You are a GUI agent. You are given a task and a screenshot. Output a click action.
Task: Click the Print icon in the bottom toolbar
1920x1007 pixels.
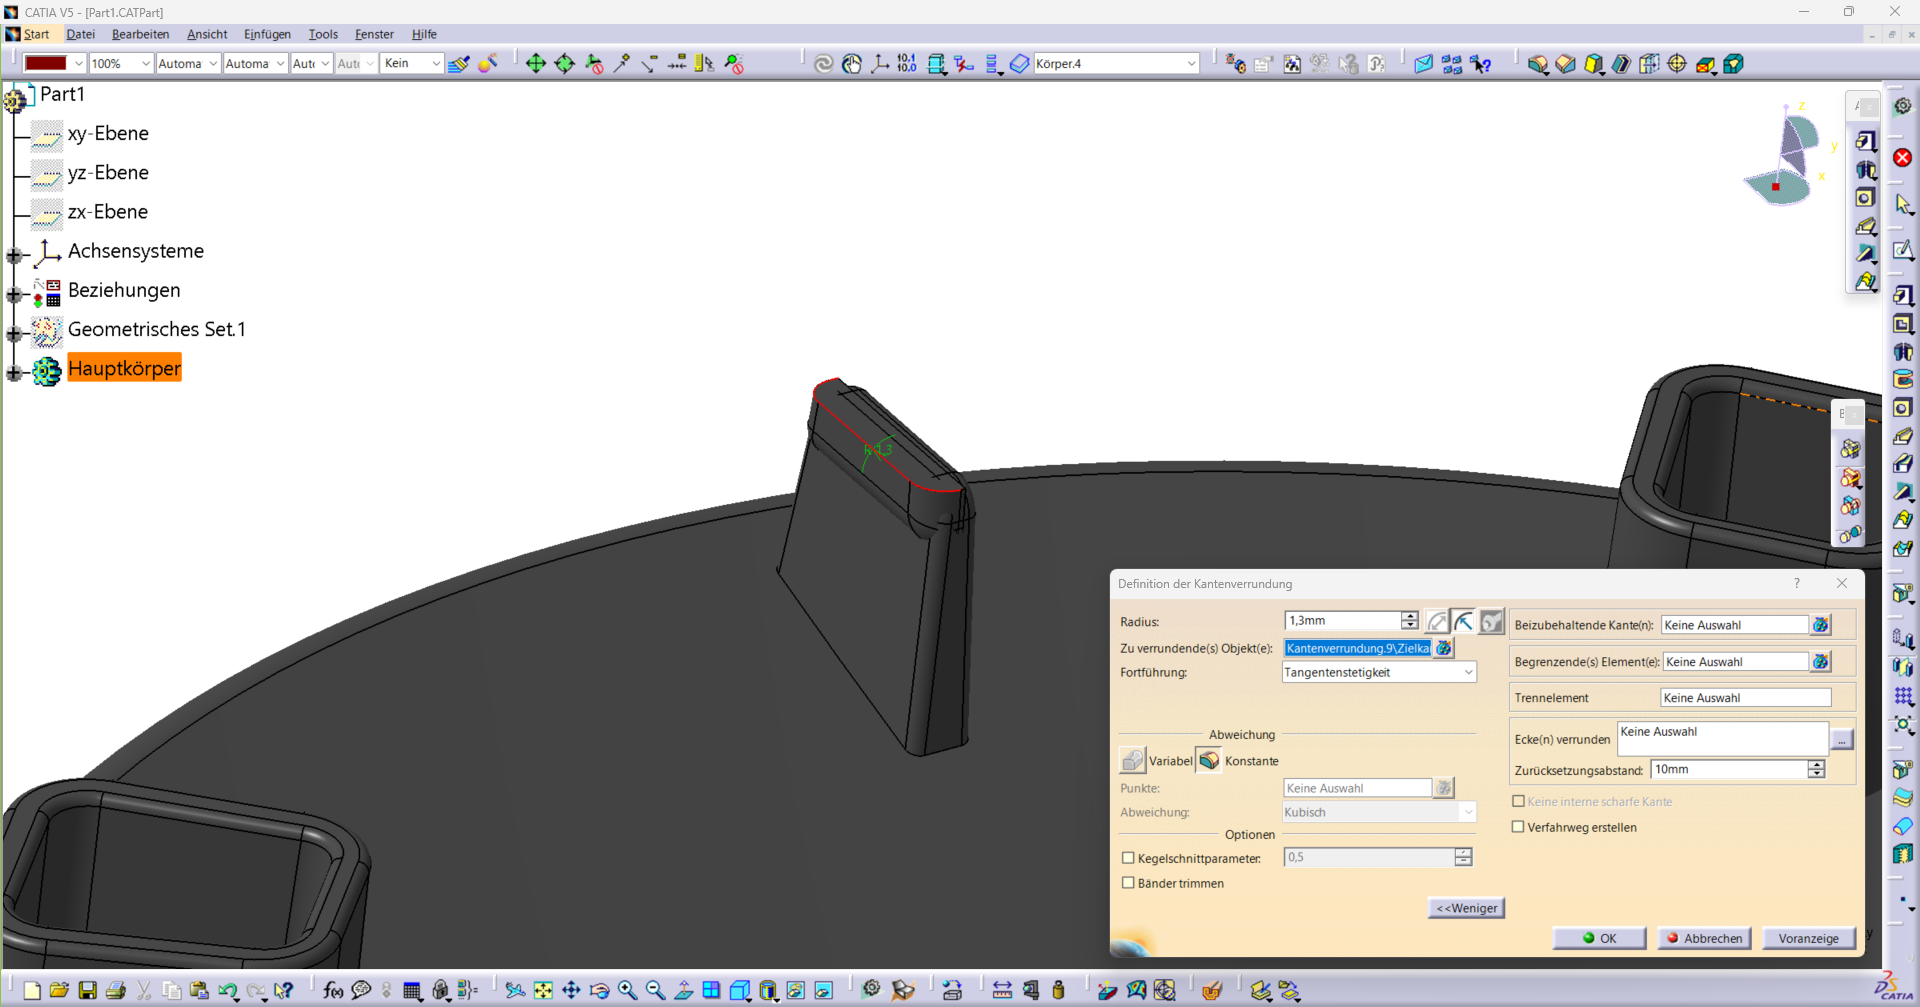click(116, 990)
